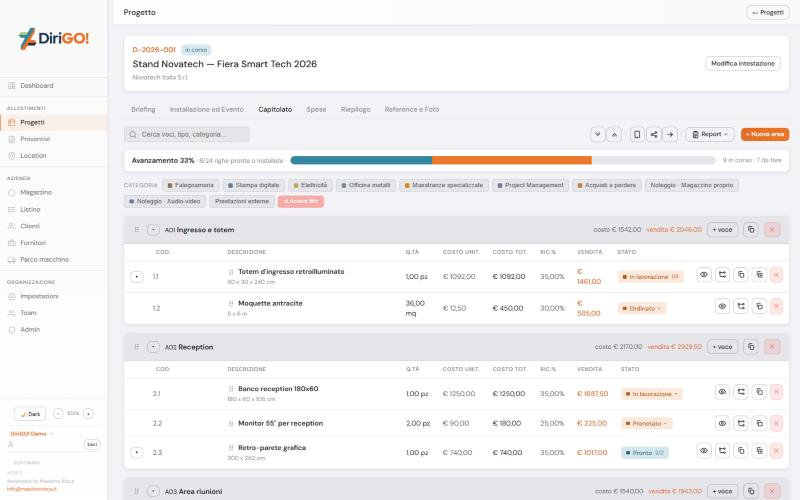The width and height of the screenshot is (800, 500).
Task: Open Parco macchine in the sidebar
Action: pos(44,259)
